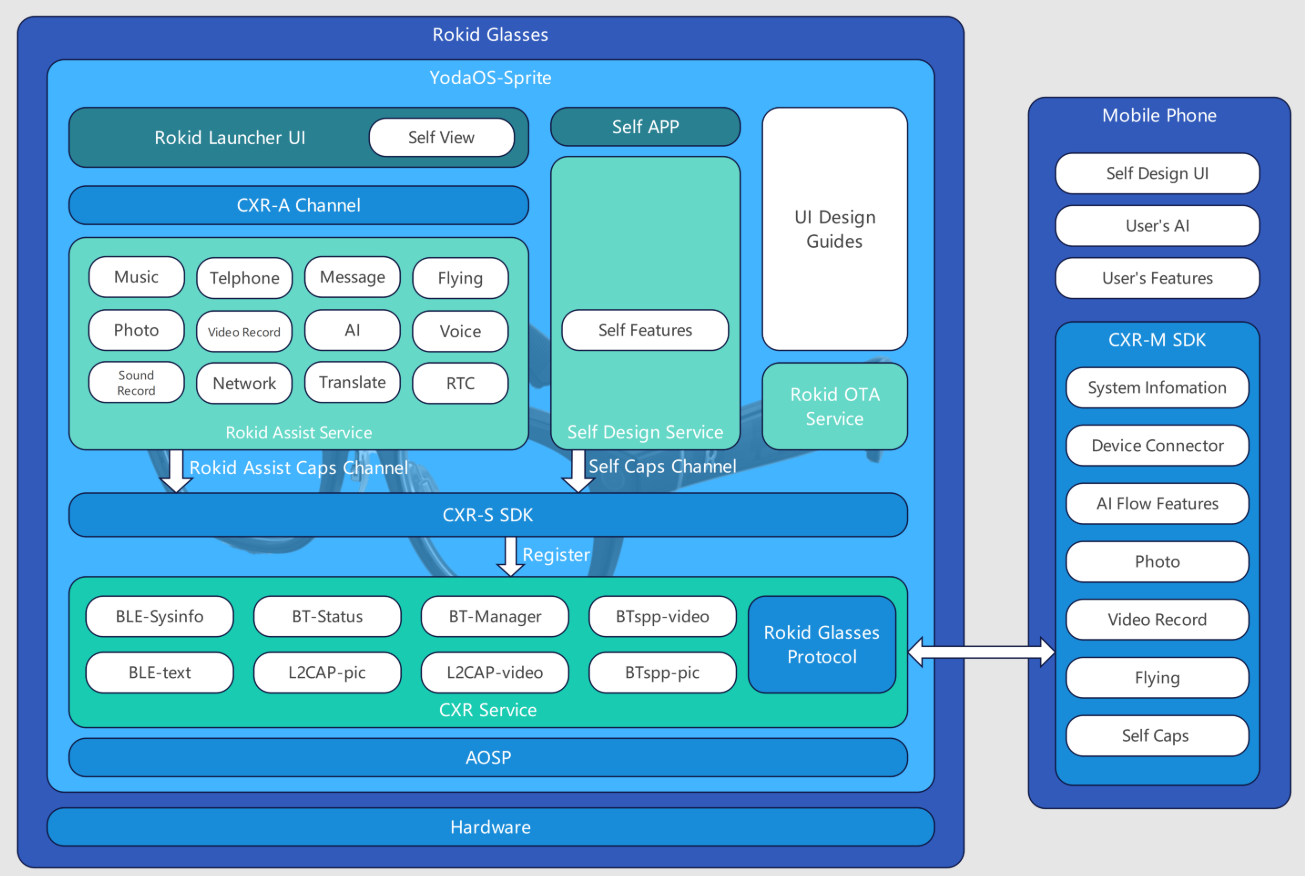Select Video Record in CXR-M SDK
Viewport: 1305px width, 876px height.
point(1157,620)
